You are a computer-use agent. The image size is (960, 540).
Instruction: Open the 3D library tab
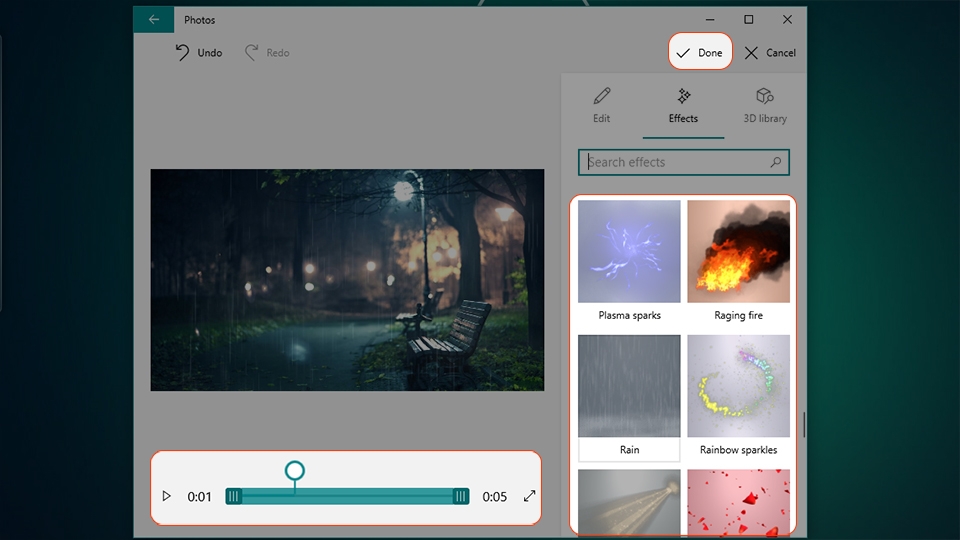point(765,105)
